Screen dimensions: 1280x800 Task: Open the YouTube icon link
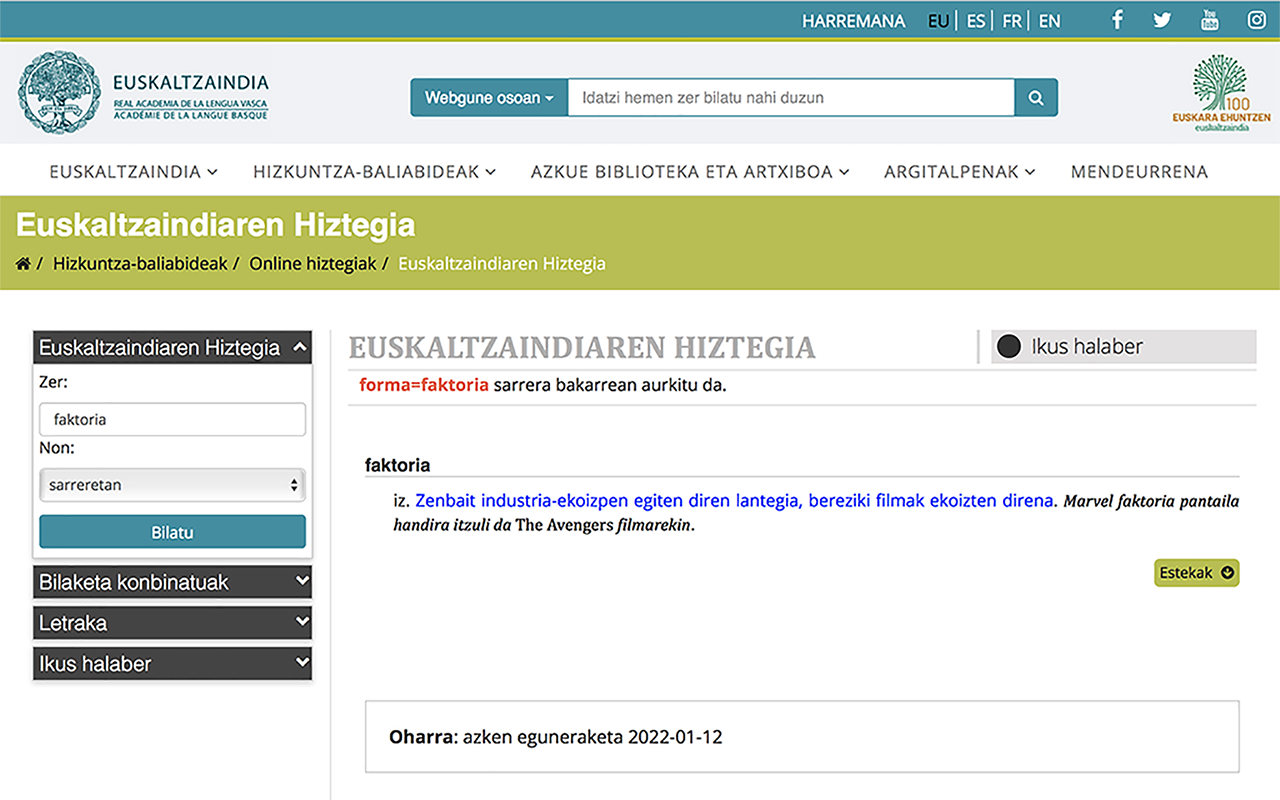(x=1210, y=20)
